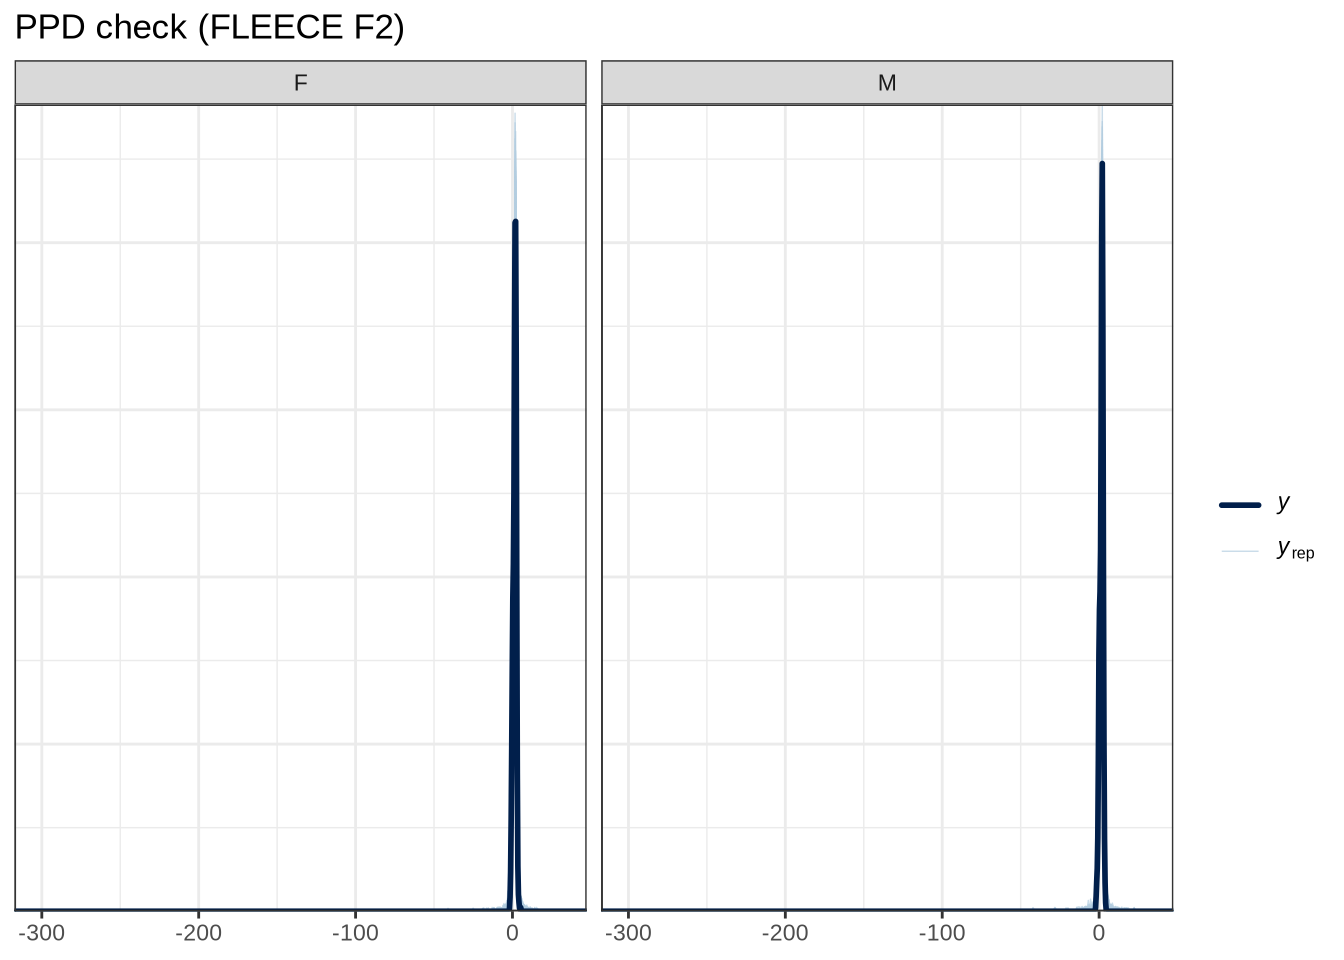
Task: Click the light y_rep line legend swatch
Action: pyautogui.click(x=1240, y=551)
